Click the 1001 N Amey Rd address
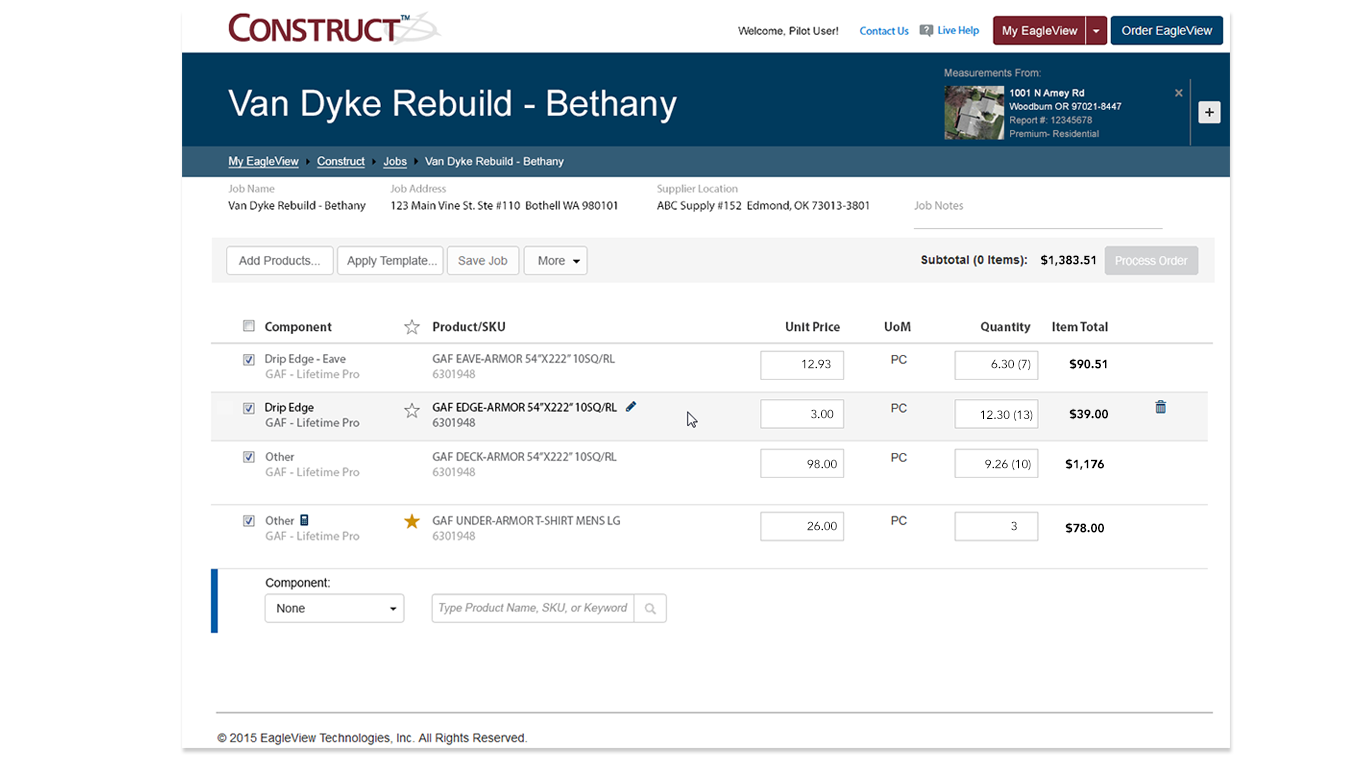 (1046, 93)
